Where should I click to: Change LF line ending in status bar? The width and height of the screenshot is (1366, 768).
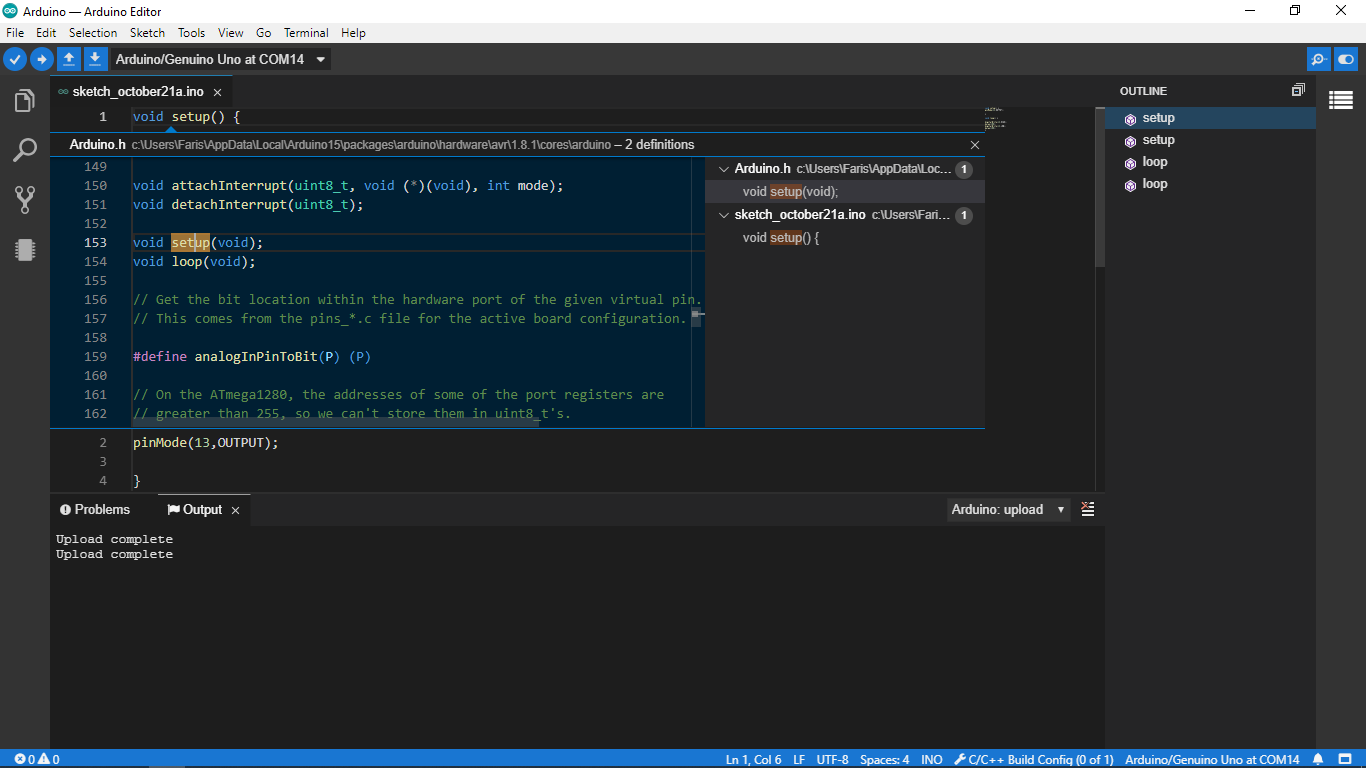[x=799, y=759]
